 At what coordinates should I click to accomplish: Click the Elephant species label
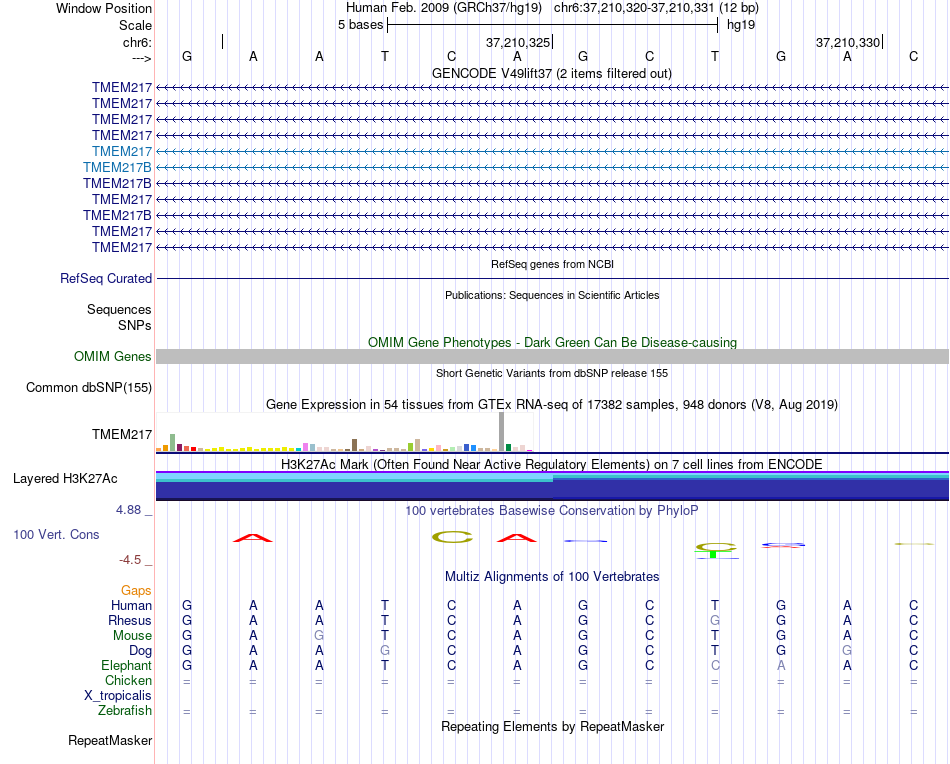point(127,665)
